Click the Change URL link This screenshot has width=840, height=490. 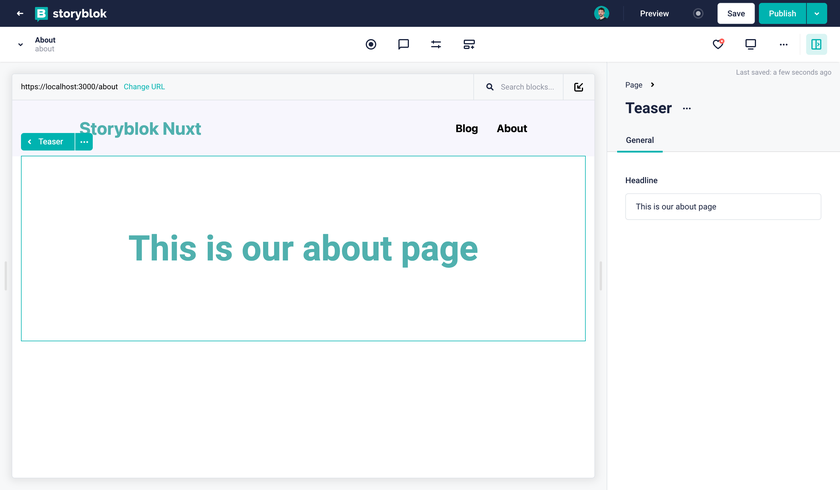(144, 87)
